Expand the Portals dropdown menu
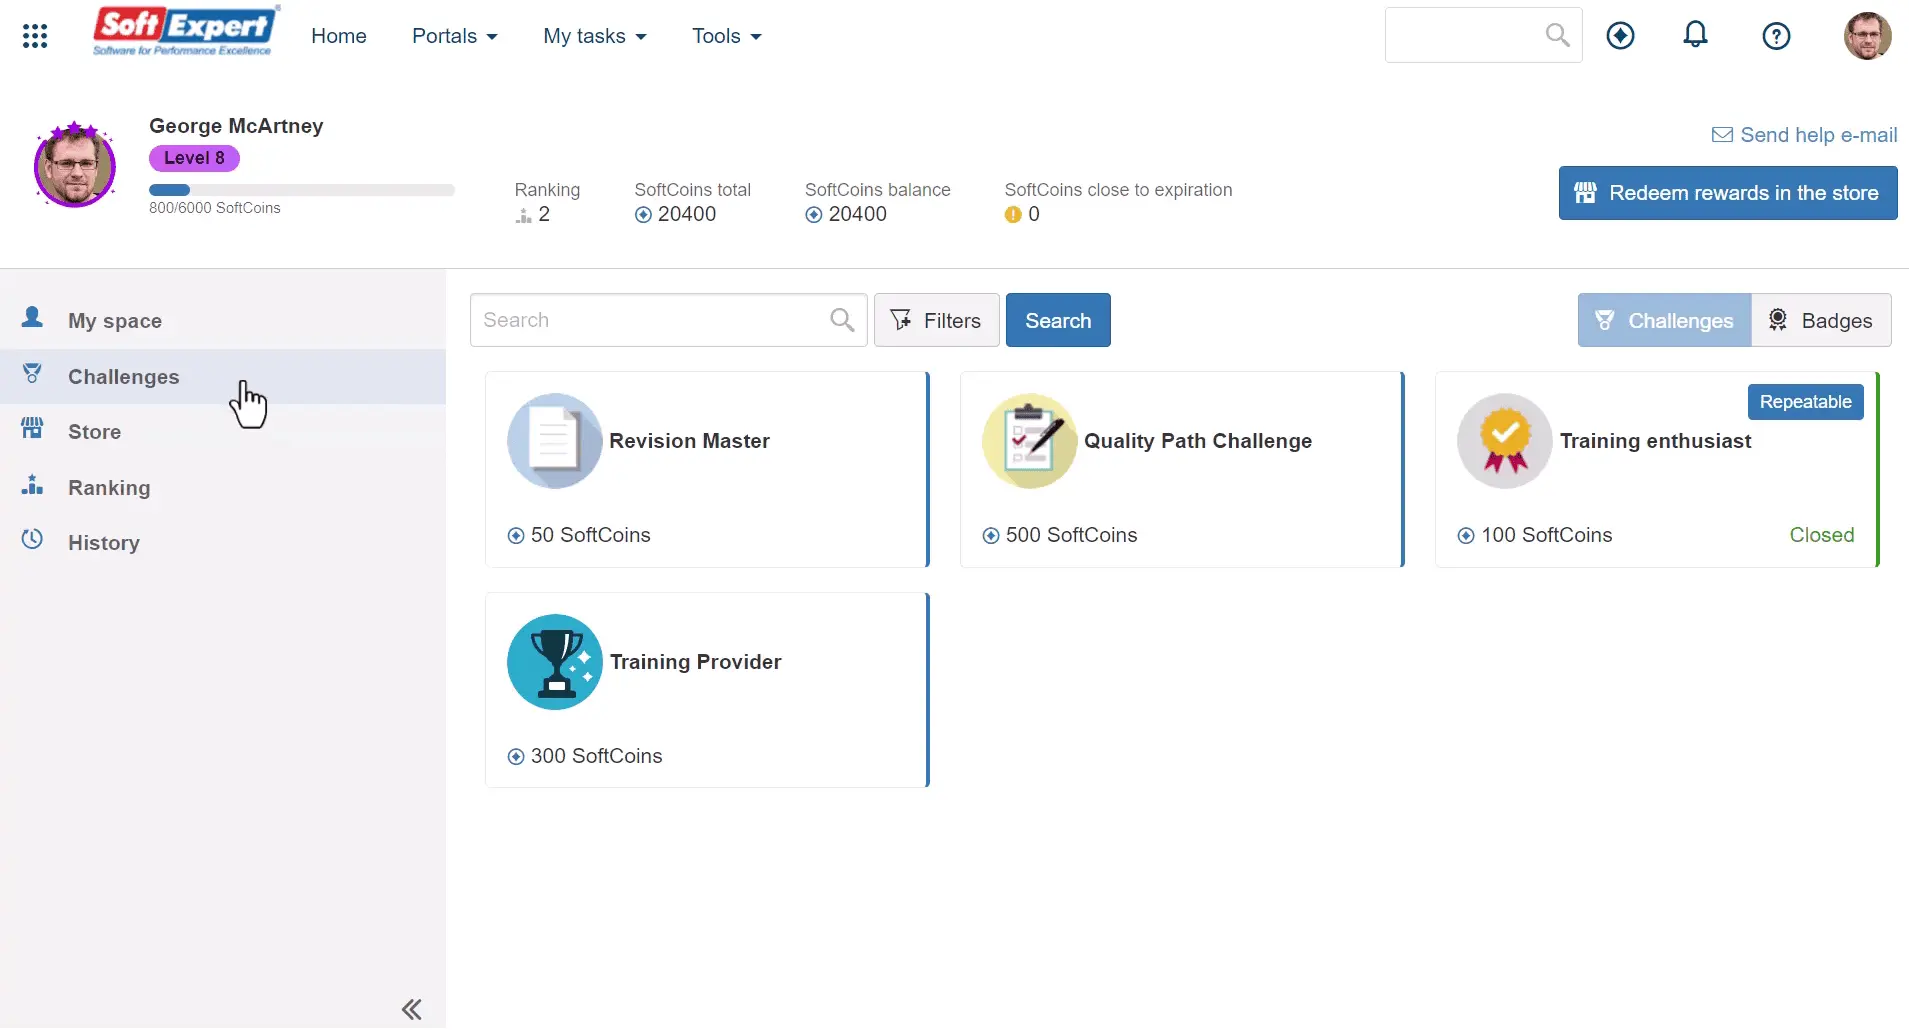Image resolution: width=1909 pixels, height=1030 pixels. pyautogui.click(x=454, y=36)
